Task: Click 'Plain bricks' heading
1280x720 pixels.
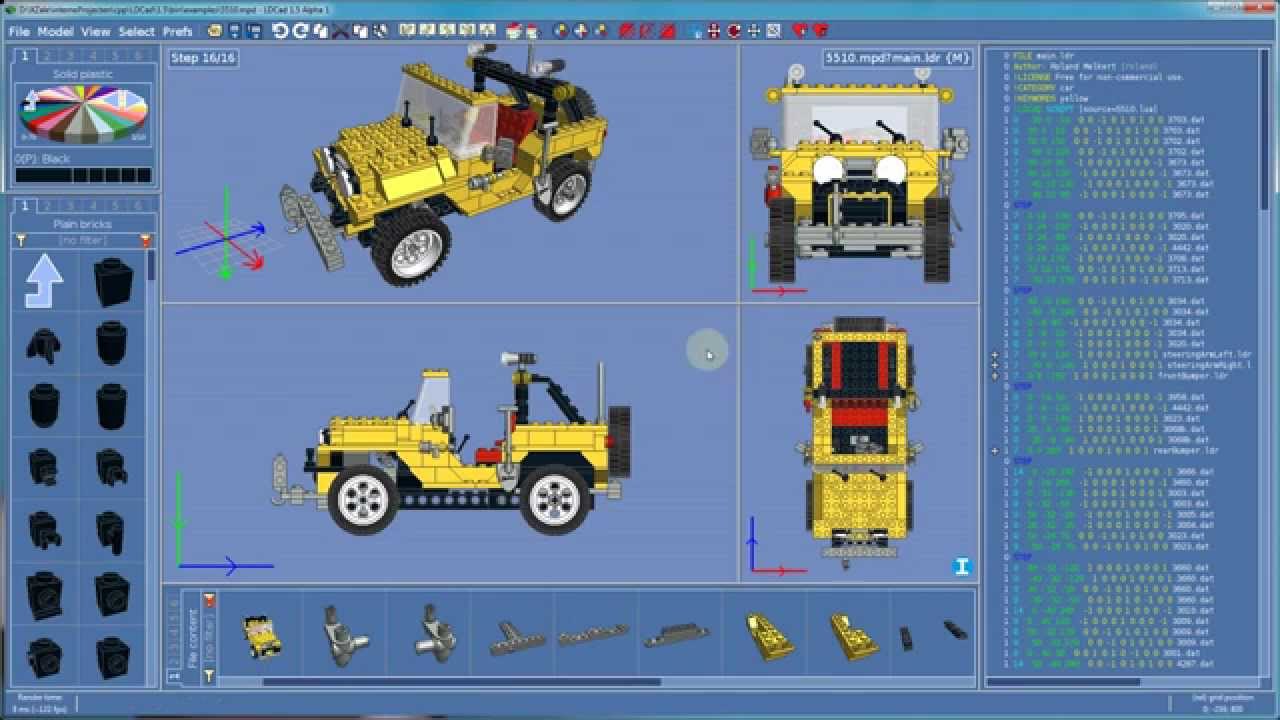Action: coord(83,224)
